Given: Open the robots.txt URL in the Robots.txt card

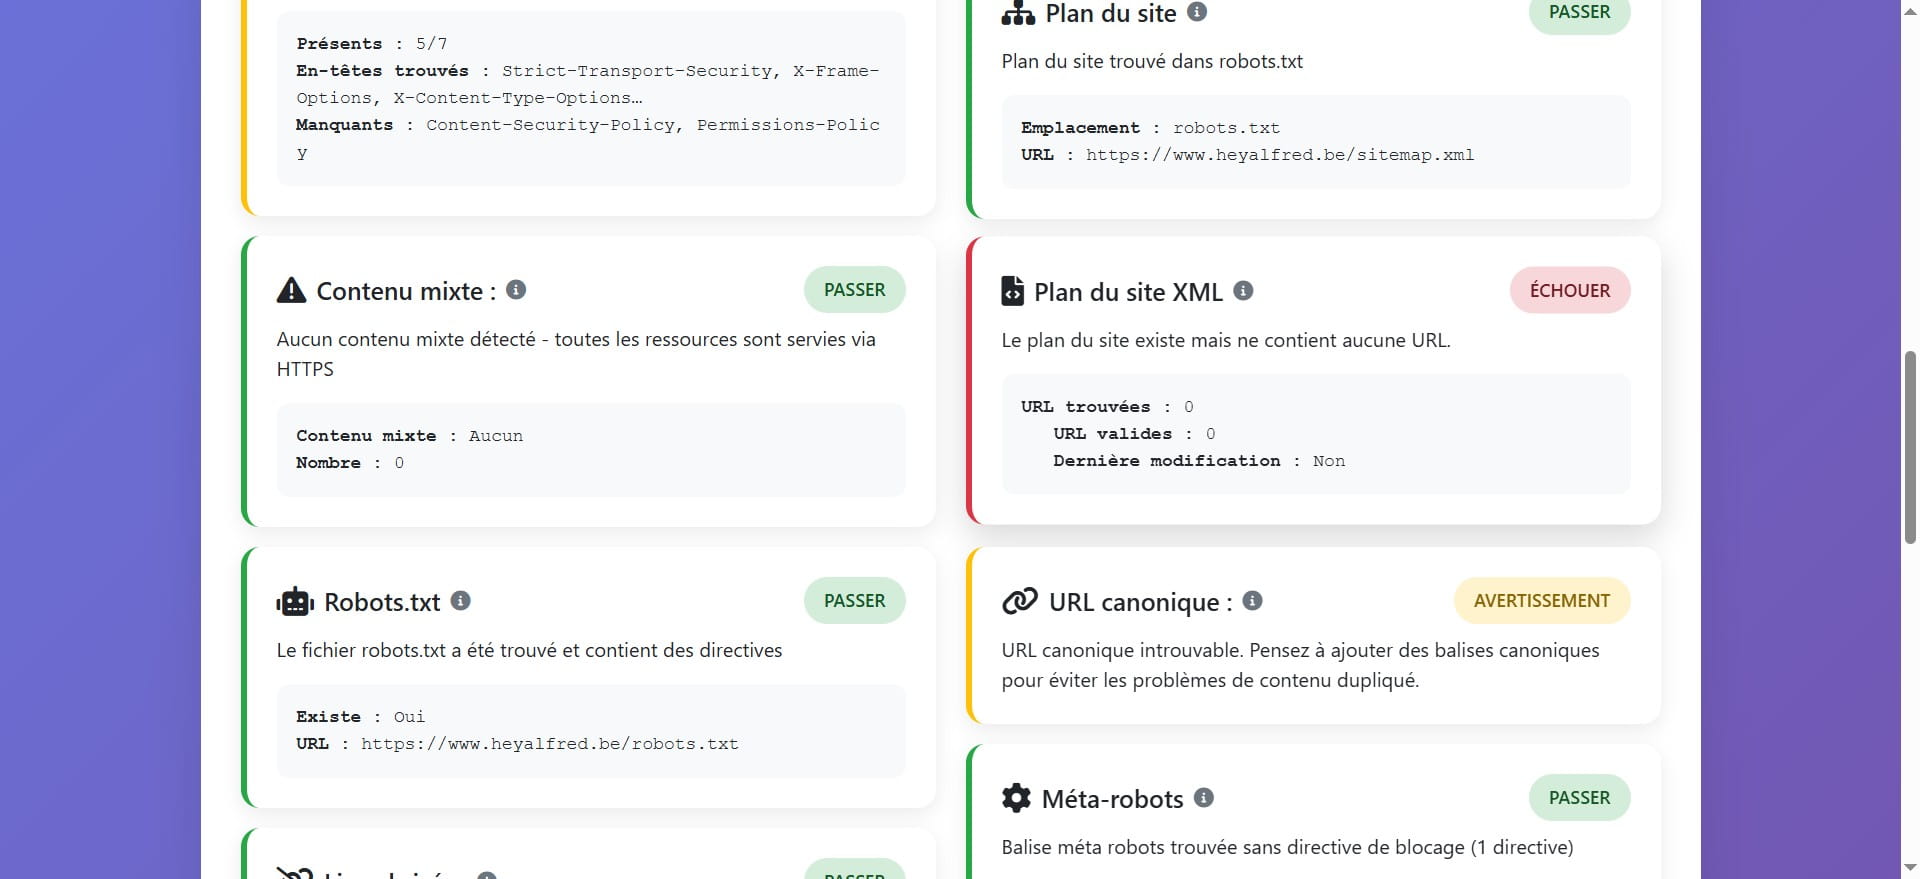Looking at the screenshot, I should [x=549, y=743].
